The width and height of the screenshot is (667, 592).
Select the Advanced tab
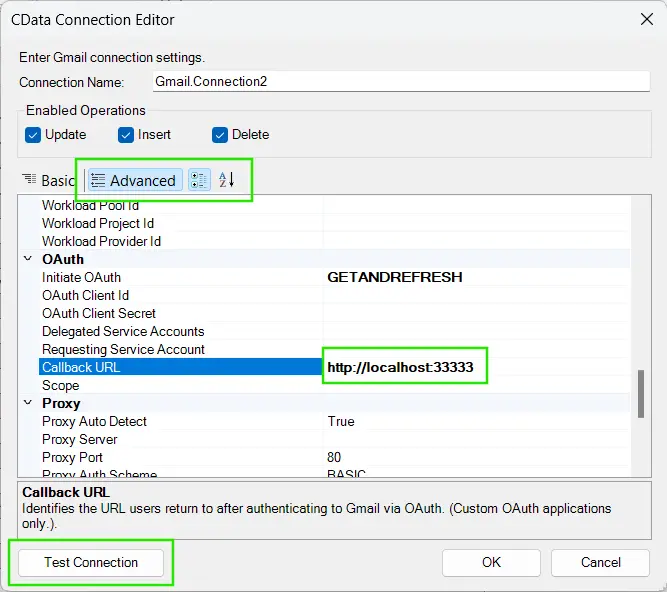click(133, 181)
